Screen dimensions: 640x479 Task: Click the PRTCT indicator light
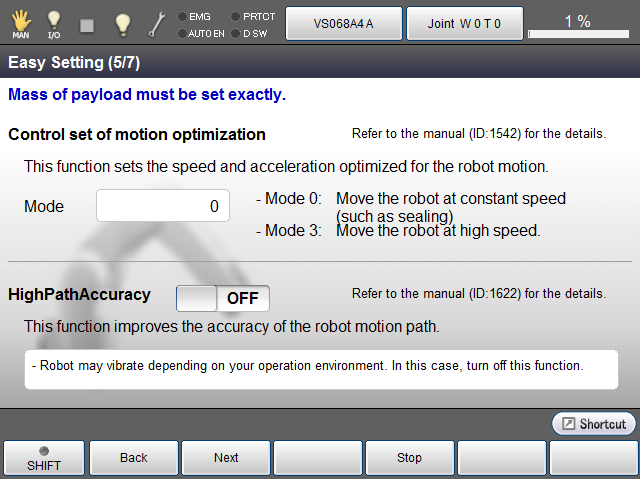[236, 16]
